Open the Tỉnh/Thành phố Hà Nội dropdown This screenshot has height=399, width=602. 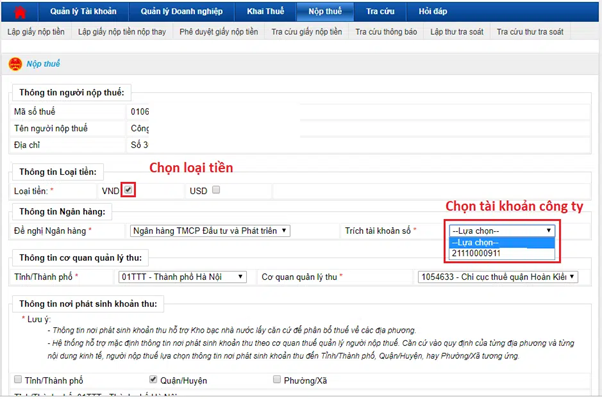(x=182, y=277)
